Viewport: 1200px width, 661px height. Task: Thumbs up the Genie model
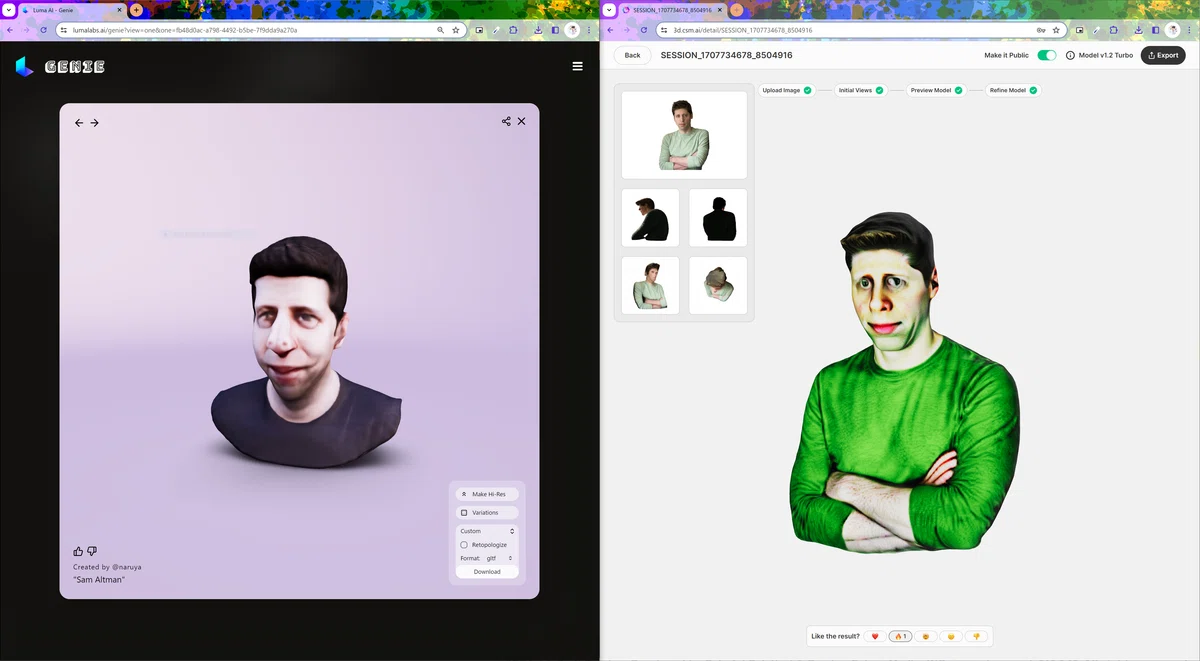tap(79, 551)
